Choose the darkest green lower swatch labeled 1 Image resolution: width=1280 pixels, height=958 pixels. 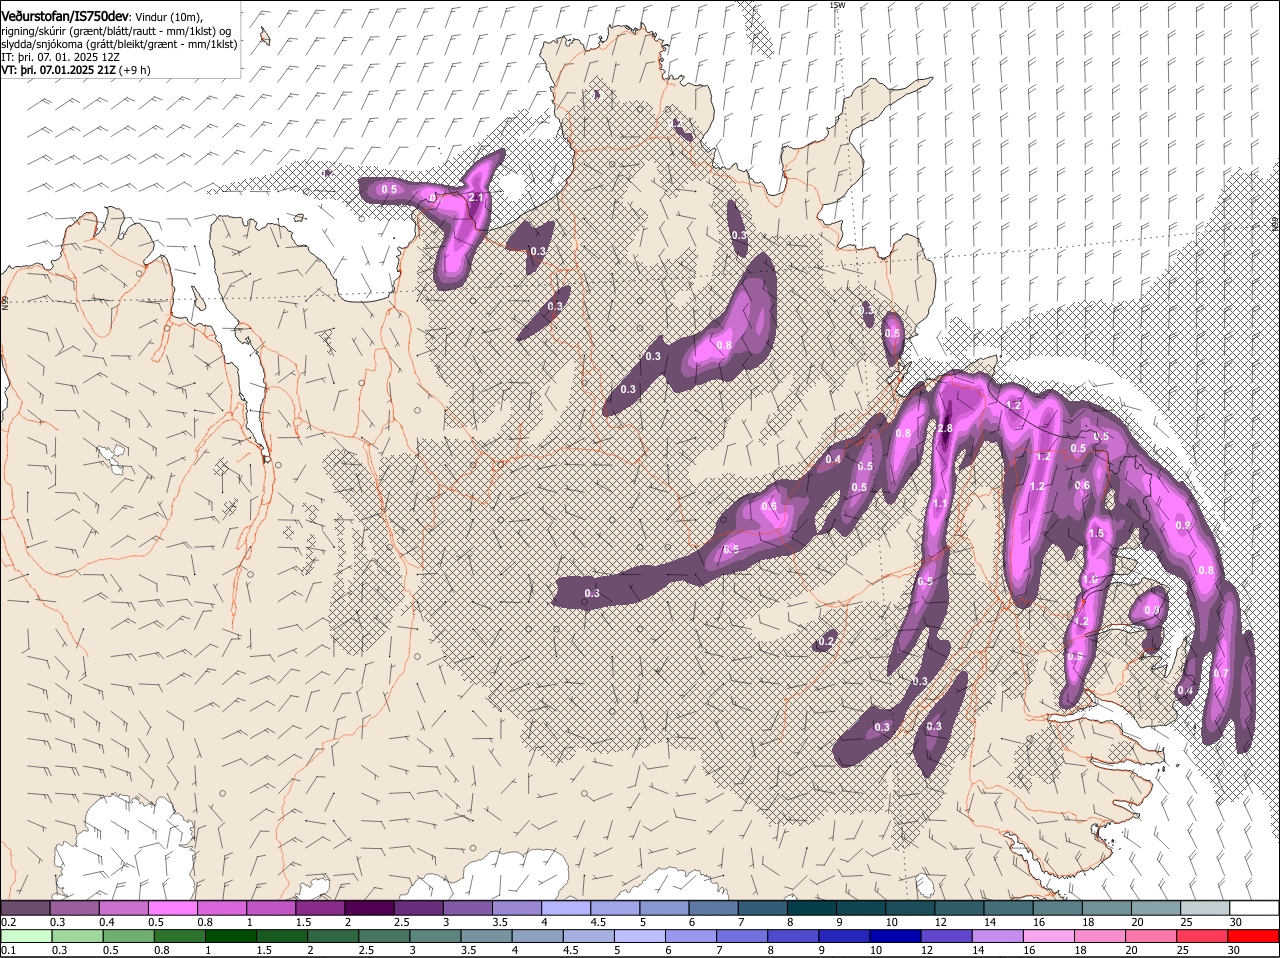coord(231,936)
